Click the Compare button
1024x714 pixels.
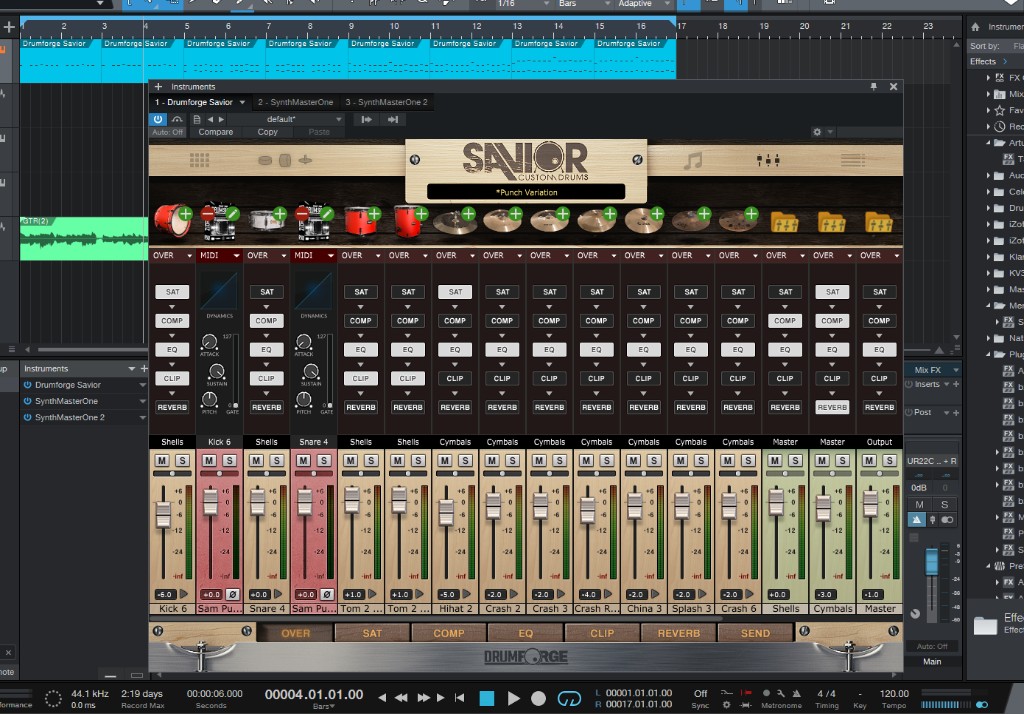(x=216, y=132)
